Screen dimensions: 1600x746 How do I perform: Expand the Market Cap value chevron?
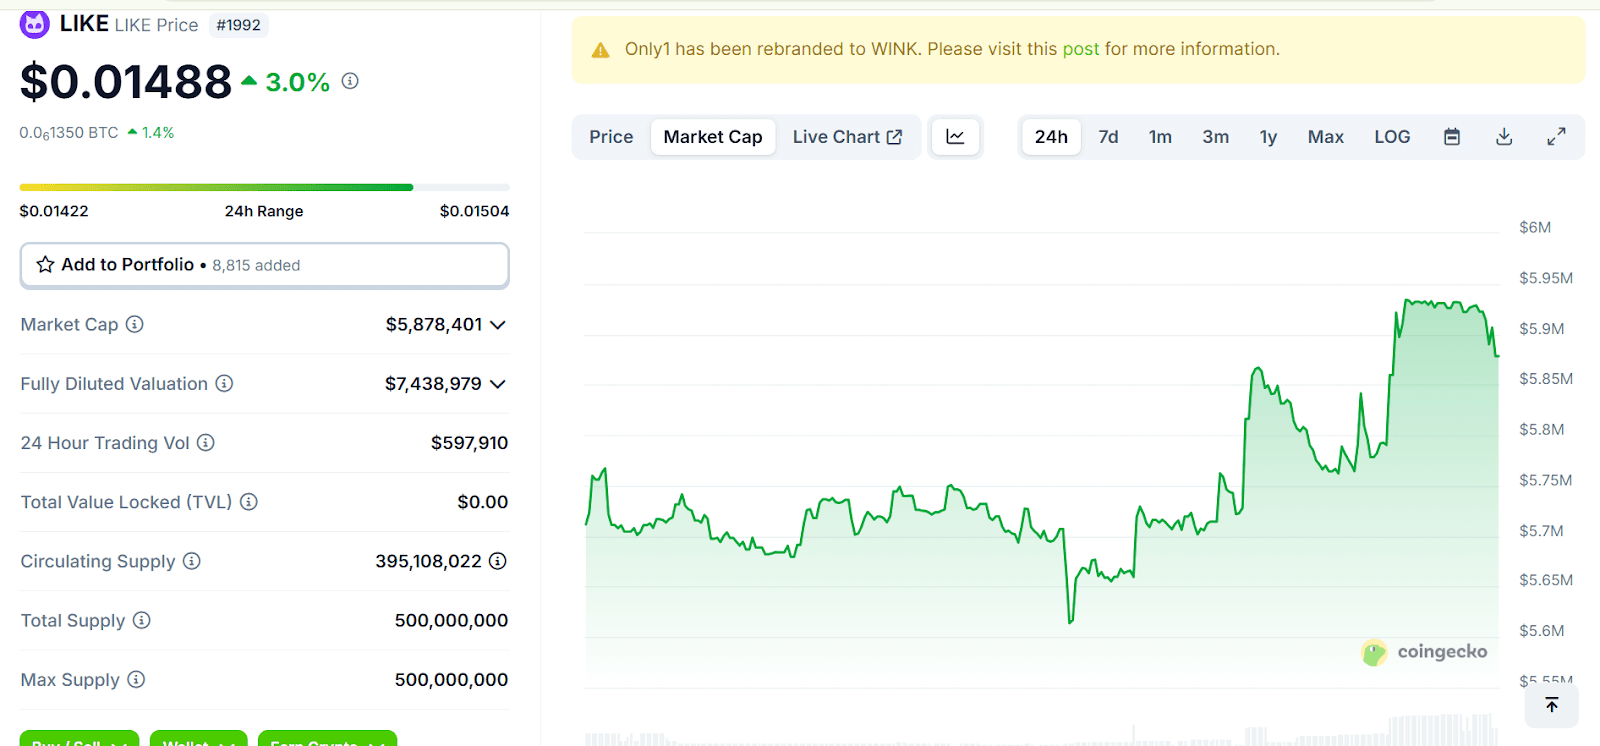tap(498, 325)
